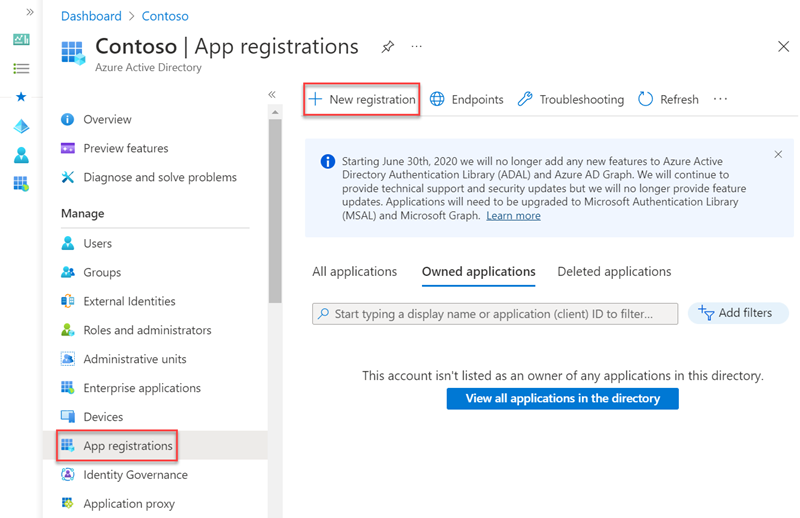800x518 pixels.
Task: Go to Dashboard breadcrumb
Action: pyautogui.click(x=91, y=16)
